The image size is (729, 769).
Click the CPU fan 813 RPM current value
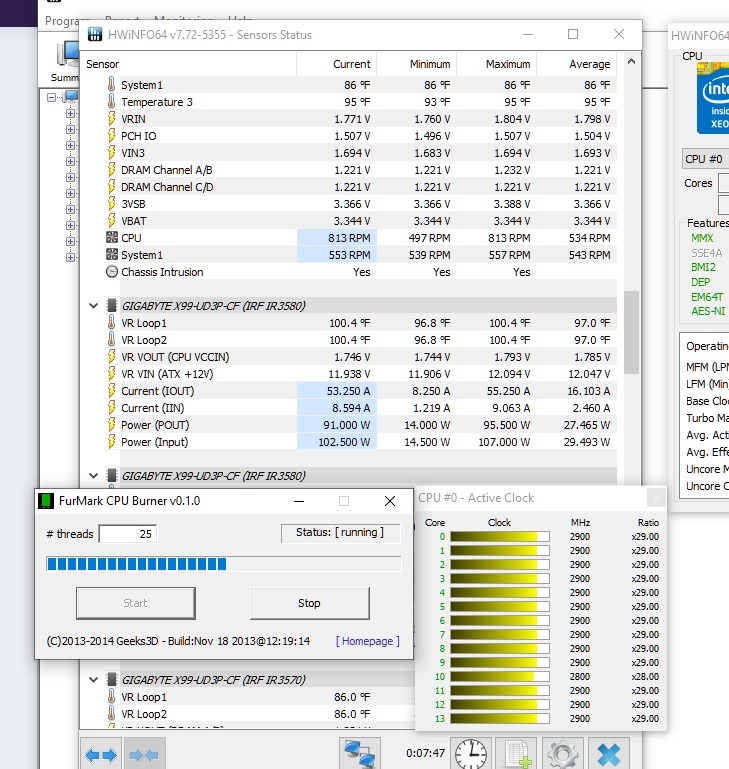click(x=349, y=238)
